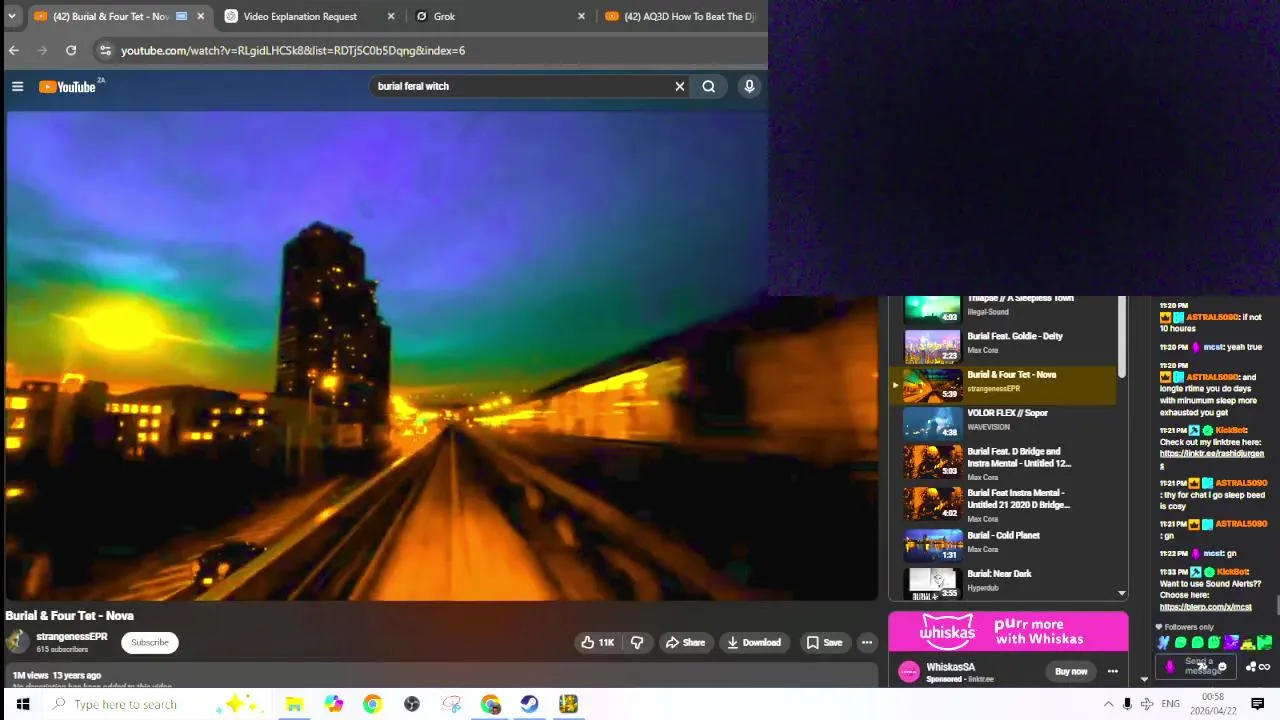Image resolution: width=1280 pixels, height=720 pixels.
Task: Open the ENG language selector
Action: point(1170,704)
